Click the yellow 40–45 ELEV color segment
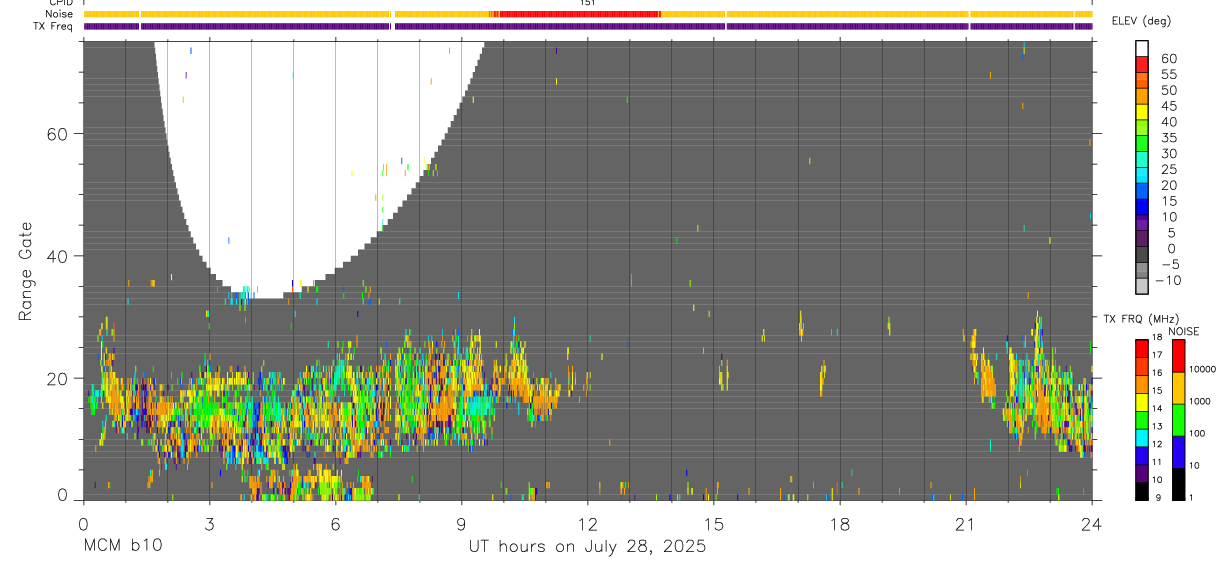This screenshot has width=1228, height=567. [1142, 113]
